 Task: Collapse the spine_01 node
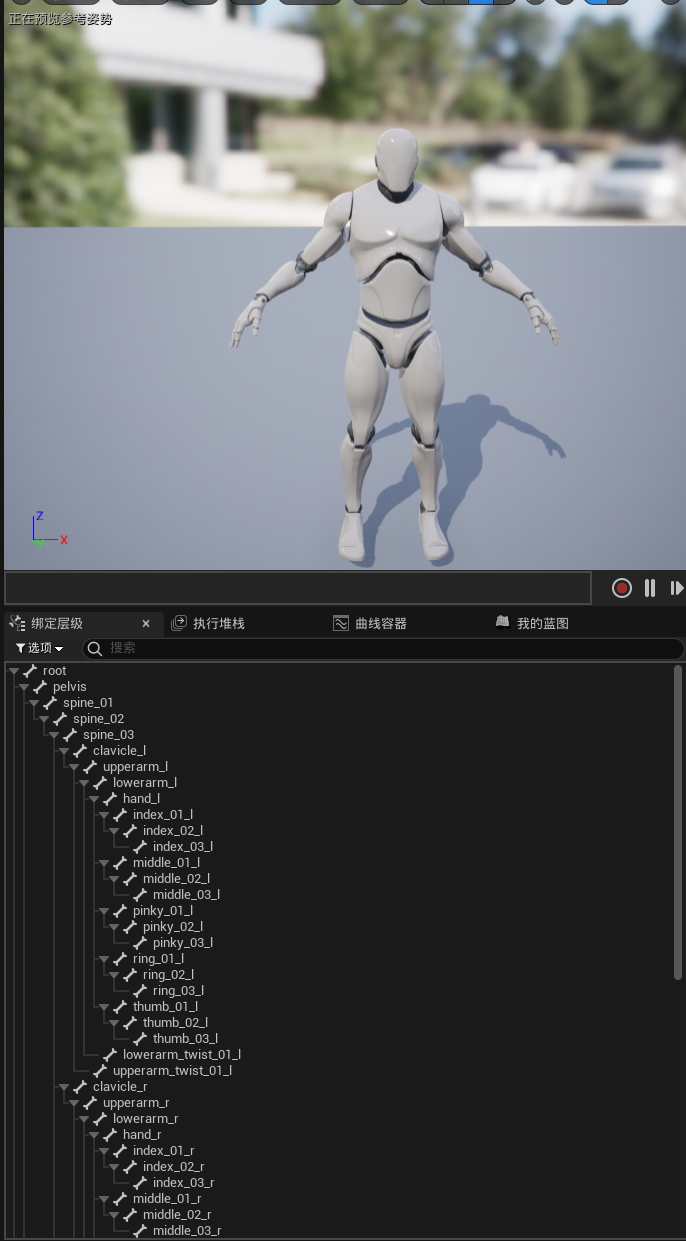34,703
